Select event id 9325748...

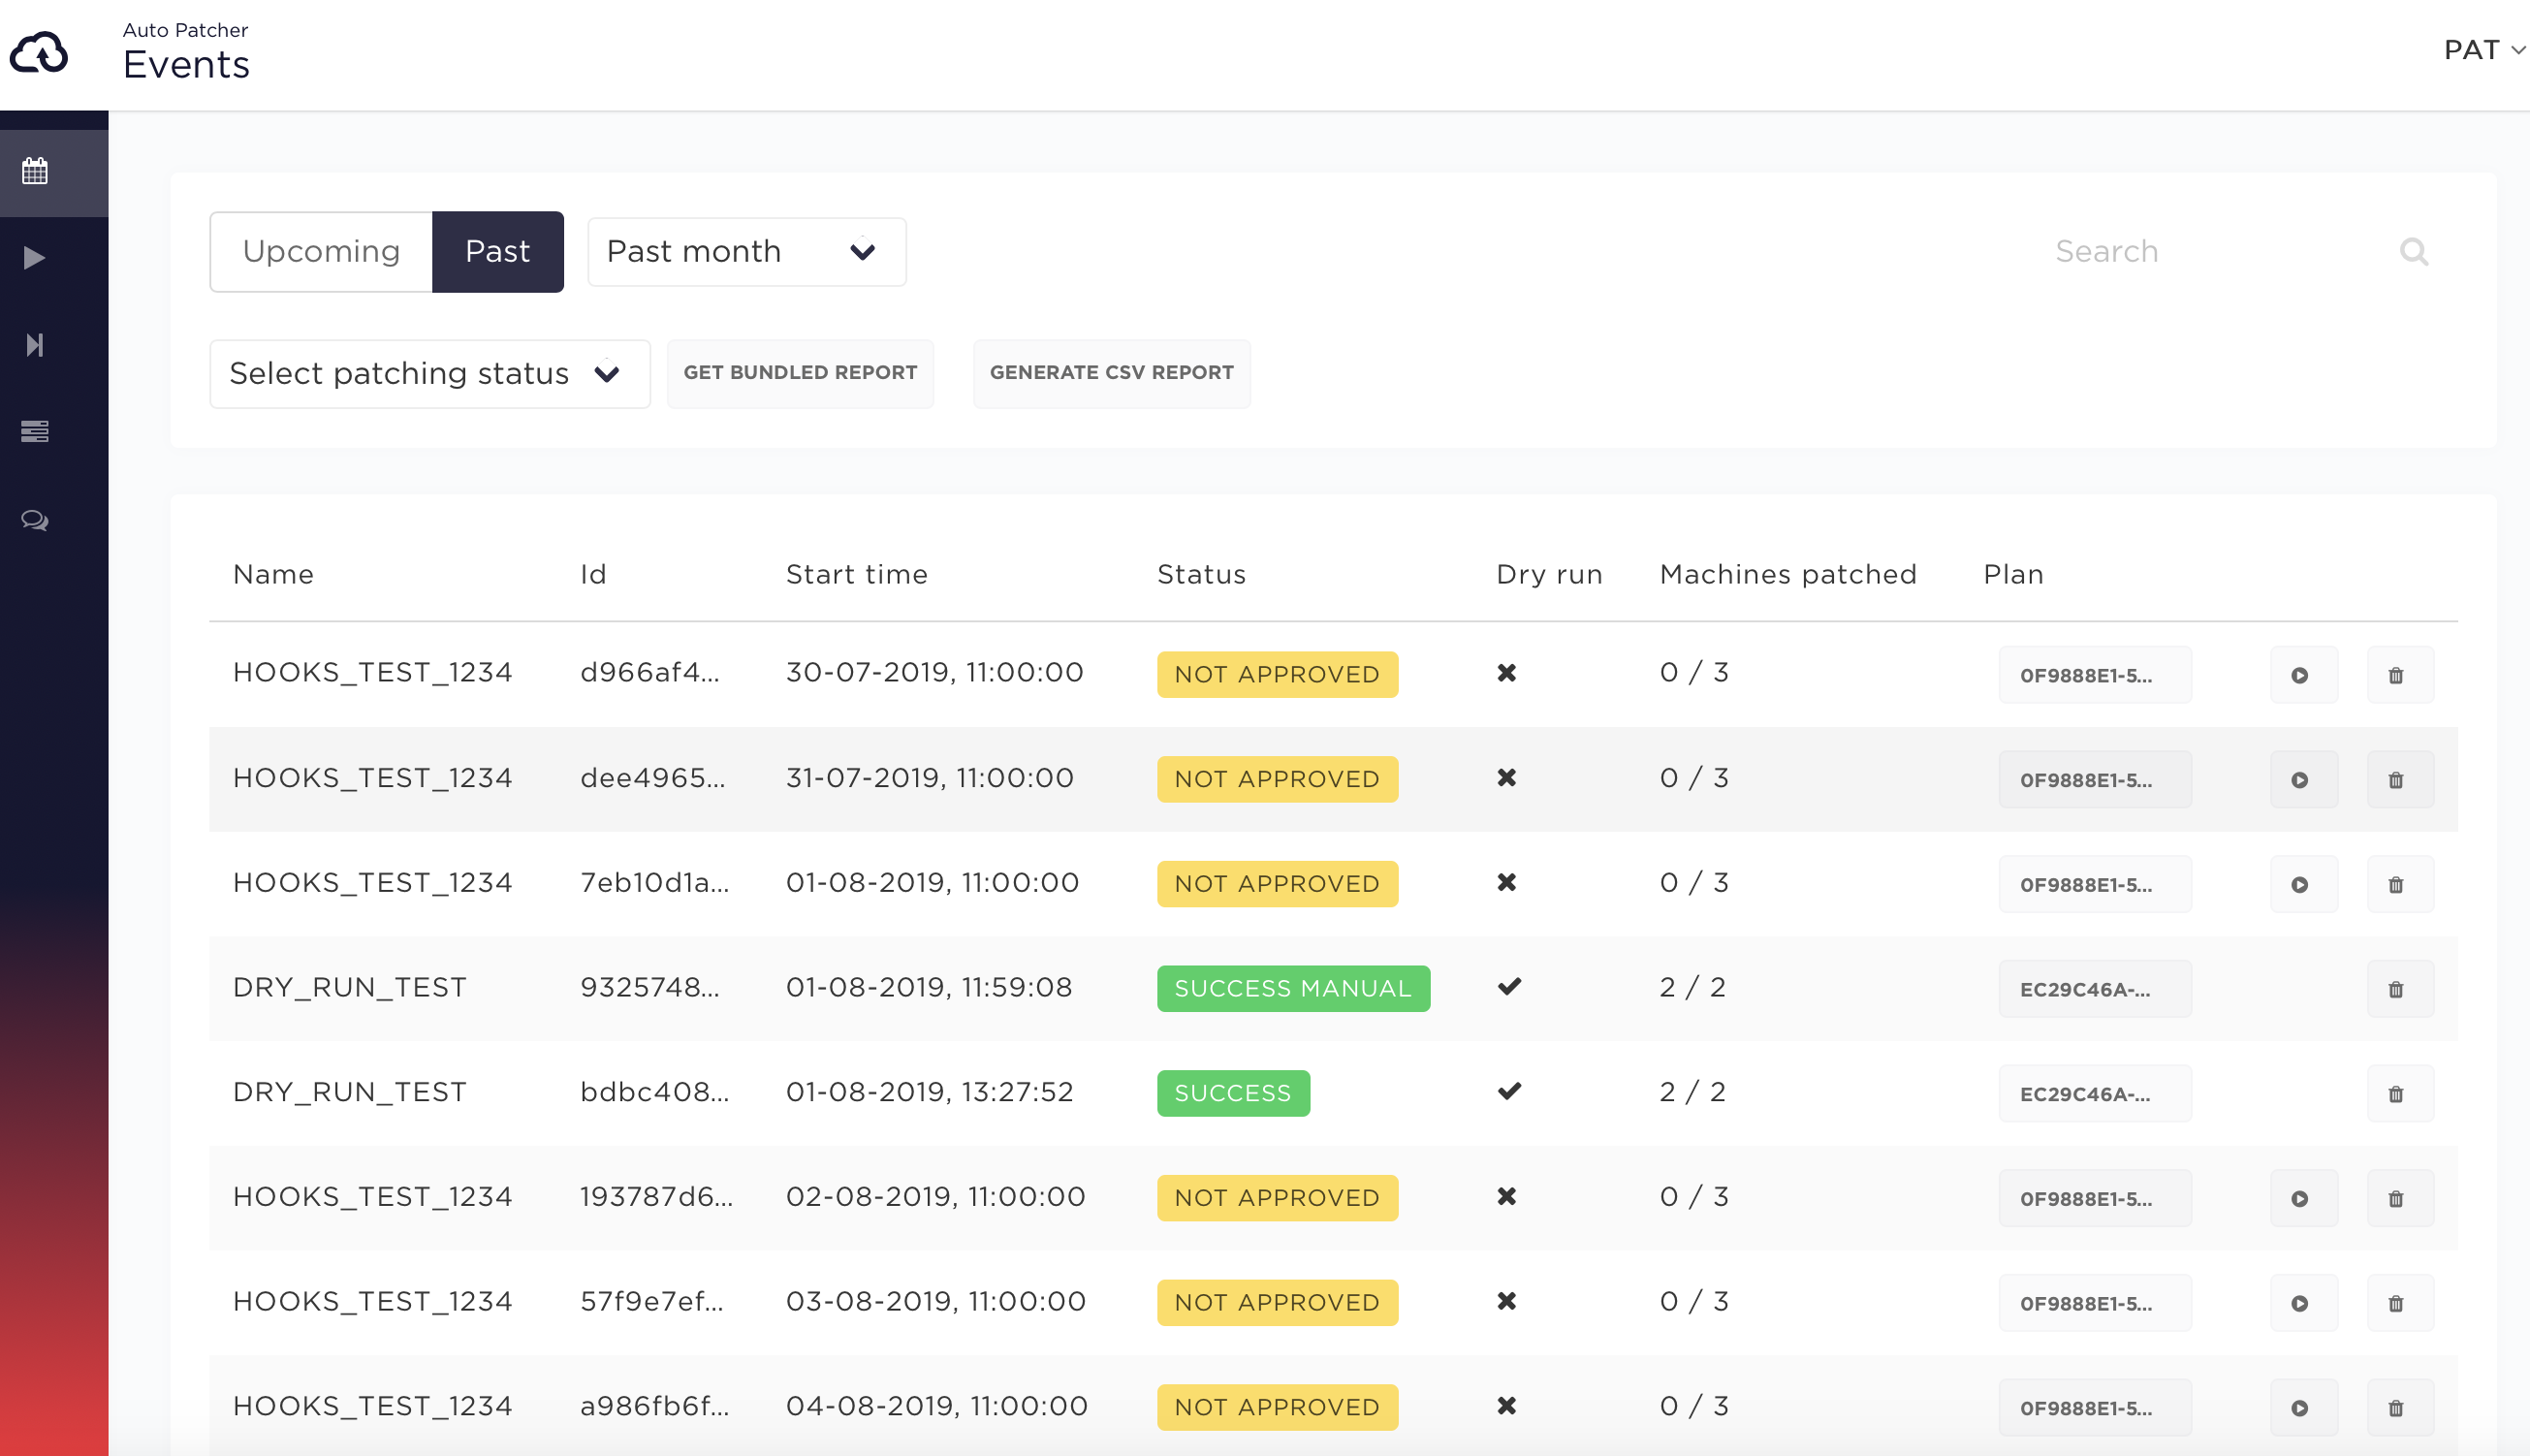(x=650, y=988)
